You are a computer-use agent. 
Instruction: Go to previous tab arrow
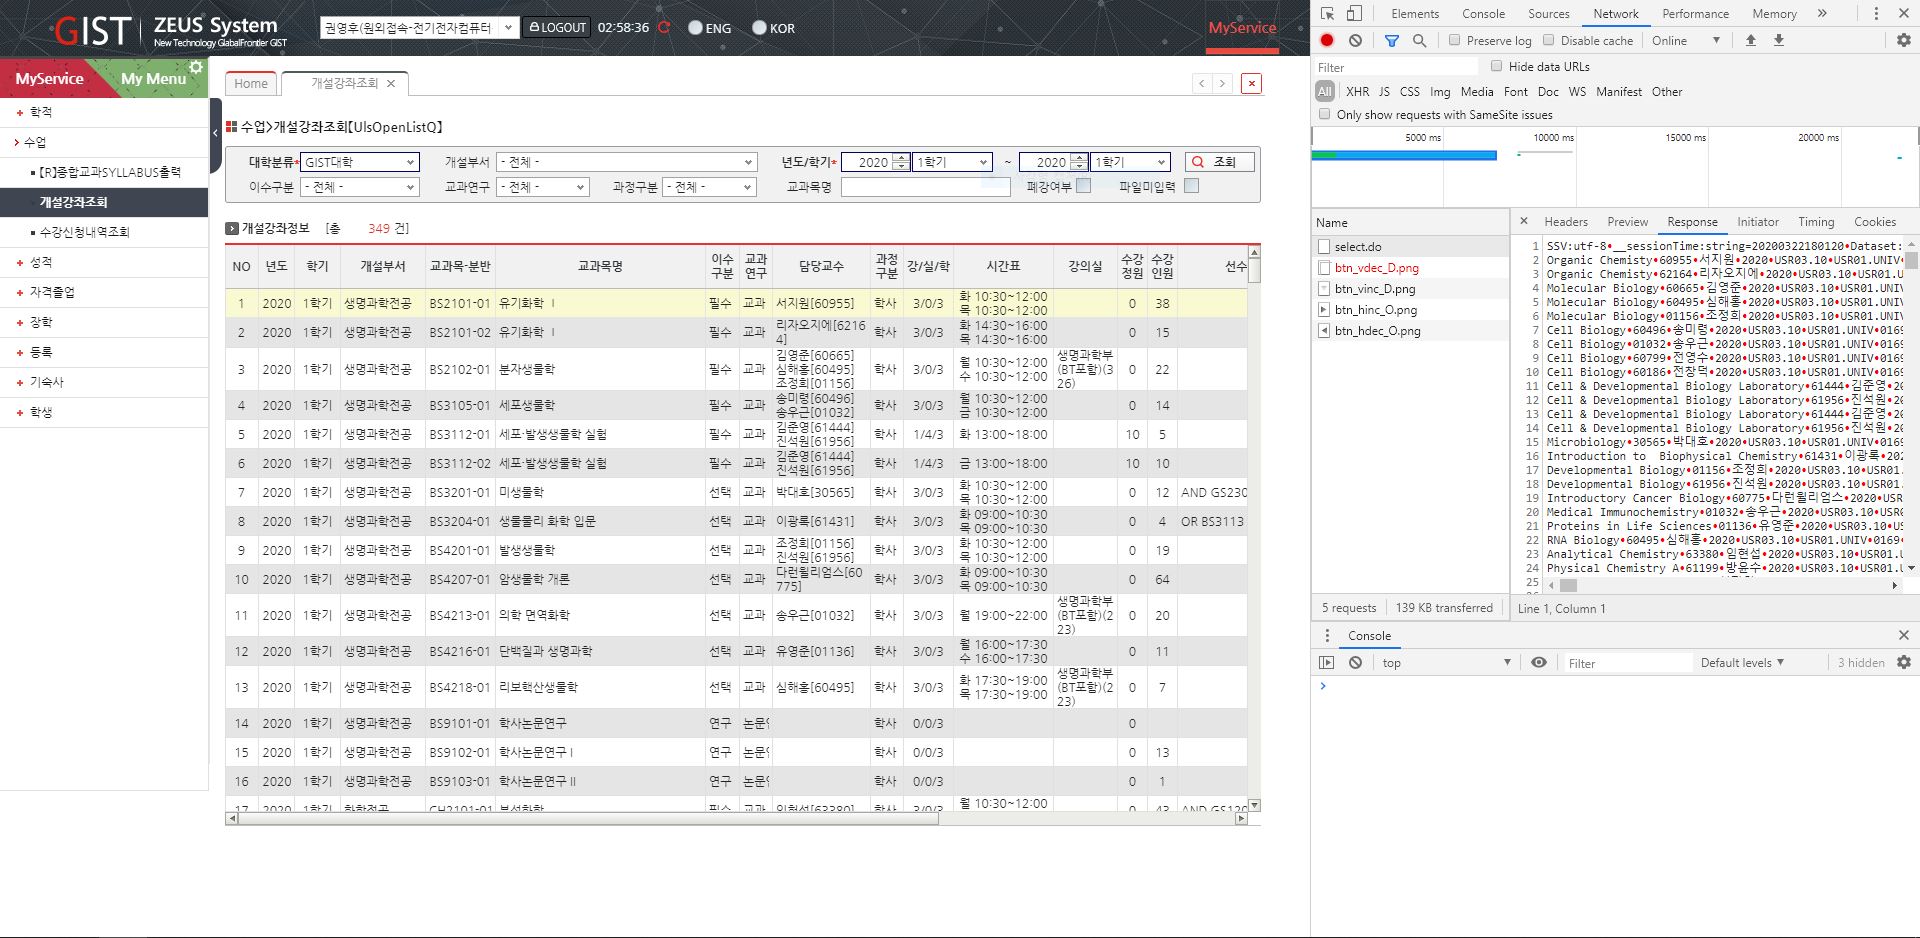pyautogui.click(x=1202, y=83)
